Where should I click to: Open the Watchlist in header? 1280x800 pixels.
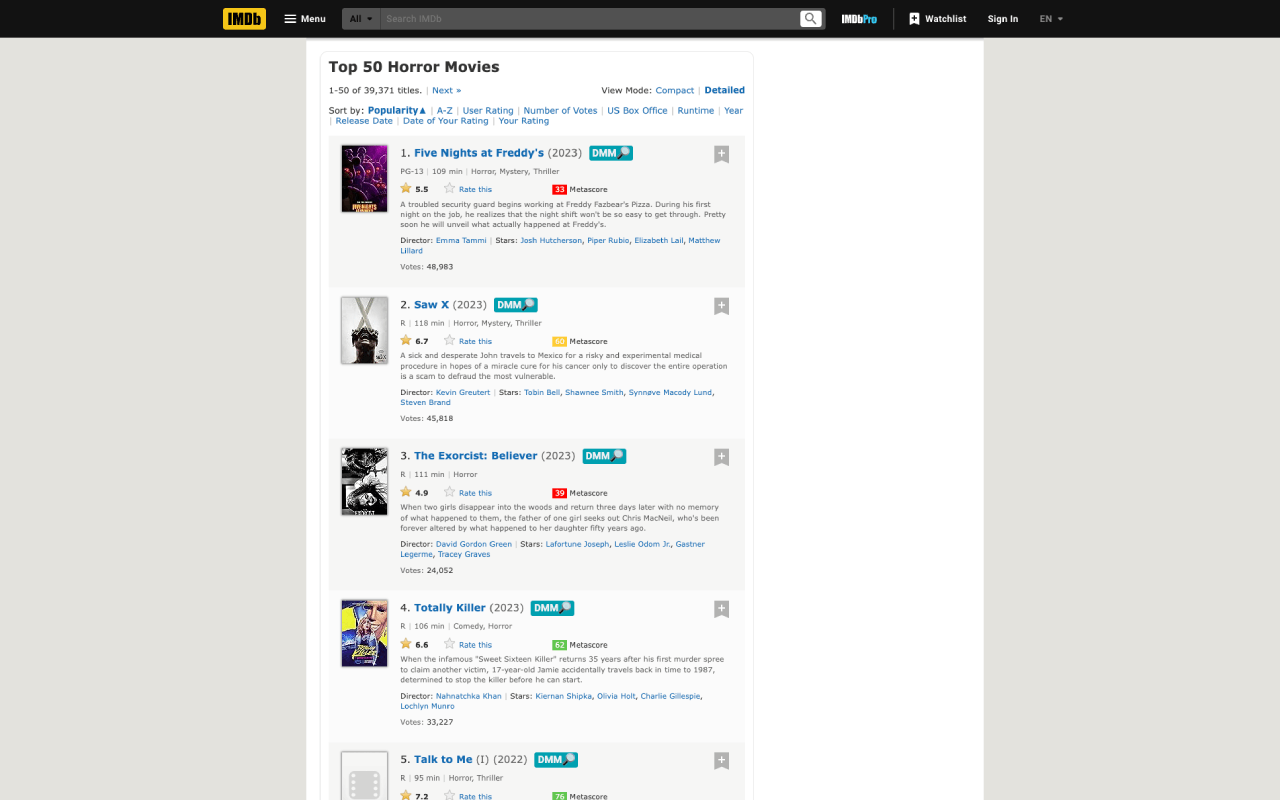[x=938, y=19]
